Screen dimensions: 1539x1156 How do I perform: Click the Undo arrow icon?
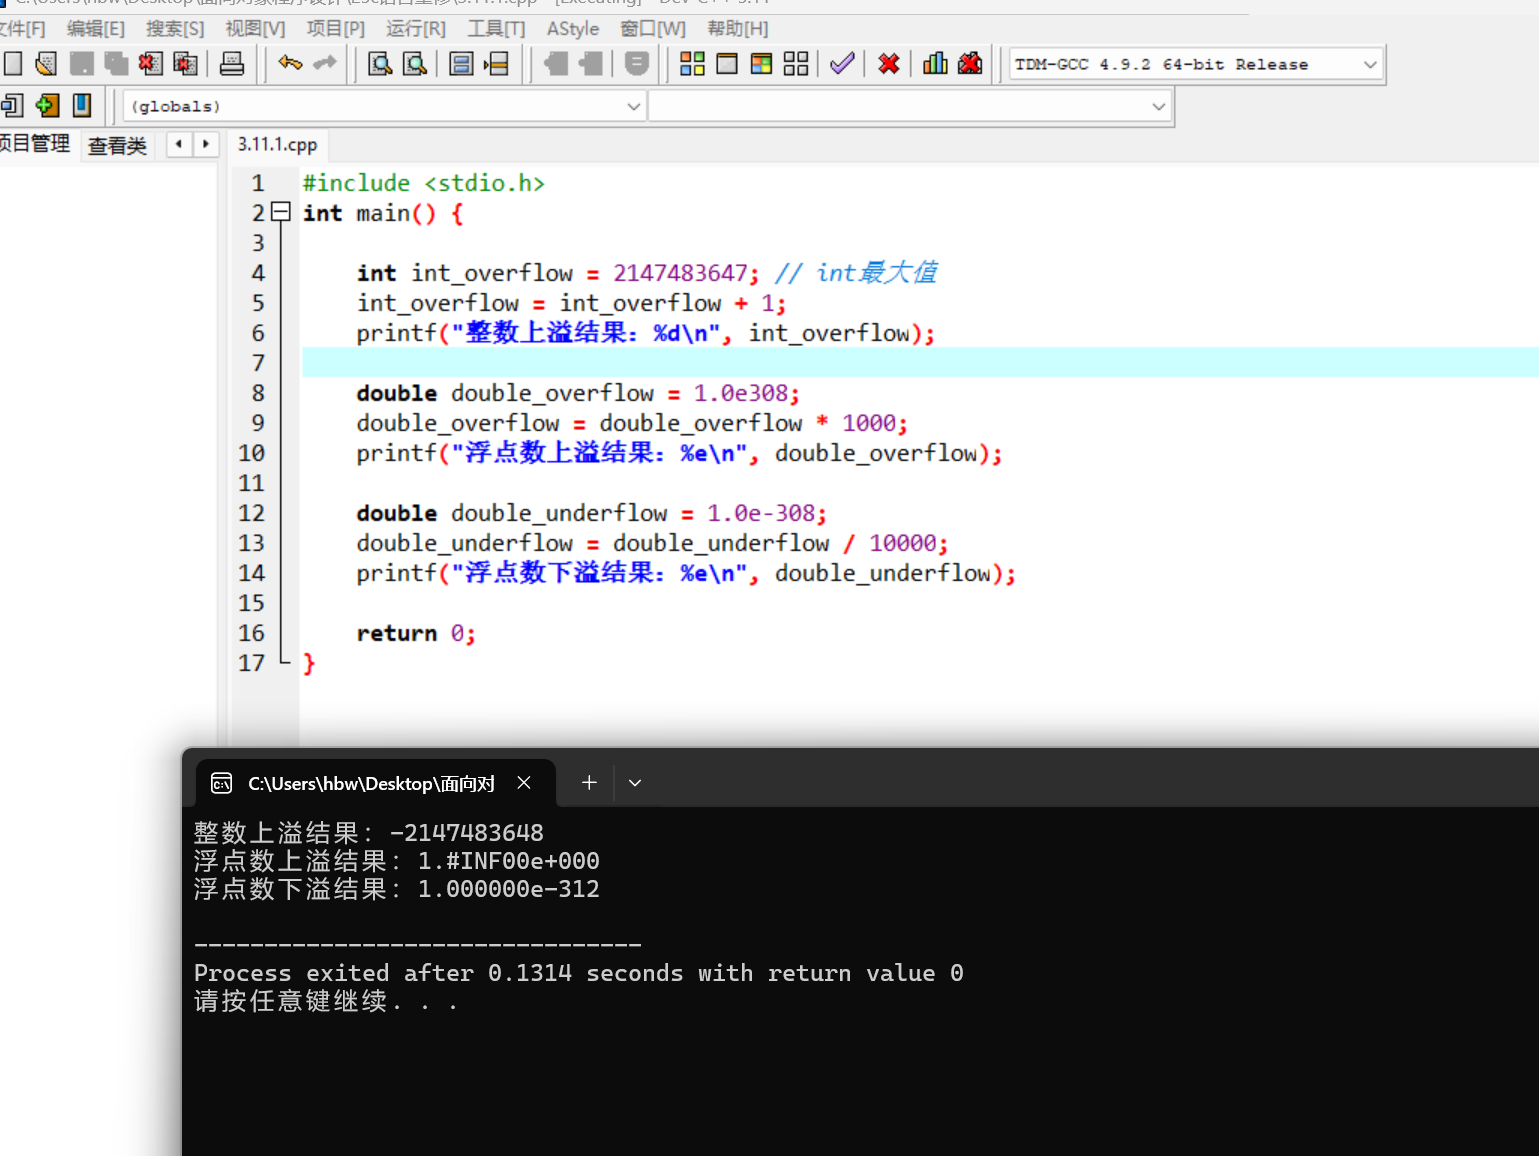pos(290,64)
